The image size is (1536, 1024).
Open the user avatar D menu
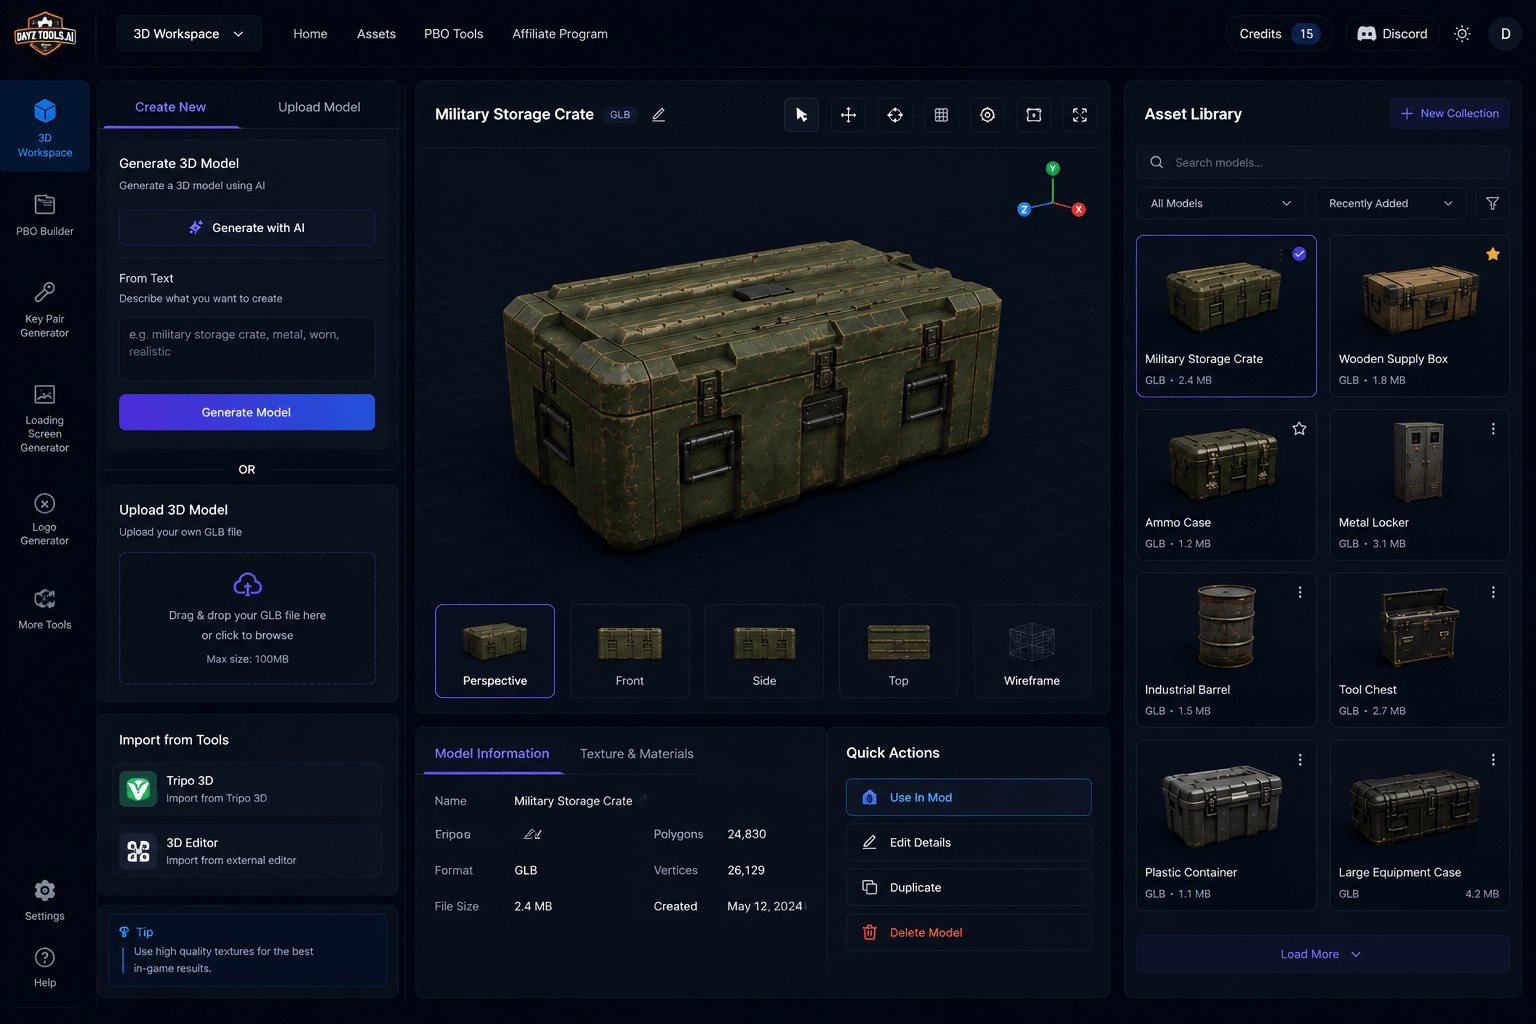pos(1505,34)
